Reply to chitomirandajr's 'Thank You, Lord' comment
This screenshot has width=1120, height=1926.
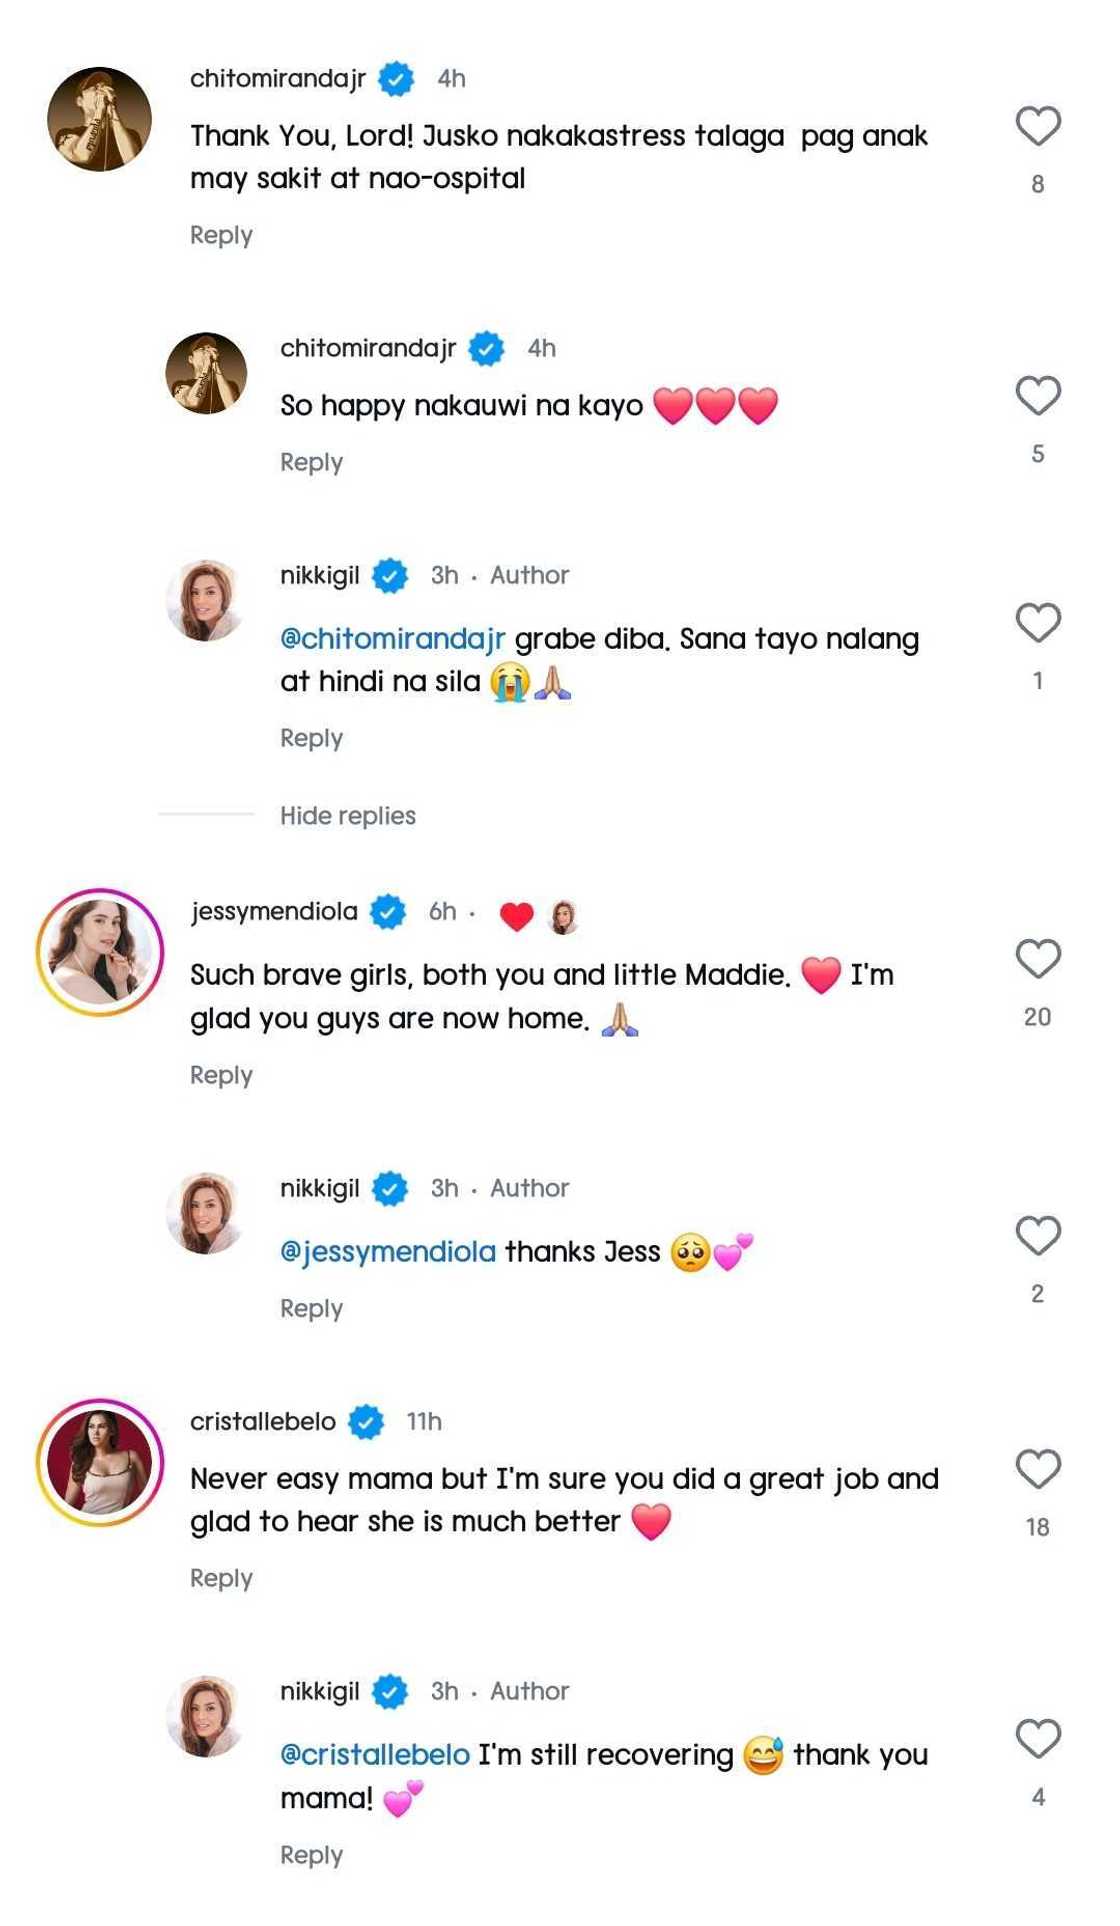(221, 235)
